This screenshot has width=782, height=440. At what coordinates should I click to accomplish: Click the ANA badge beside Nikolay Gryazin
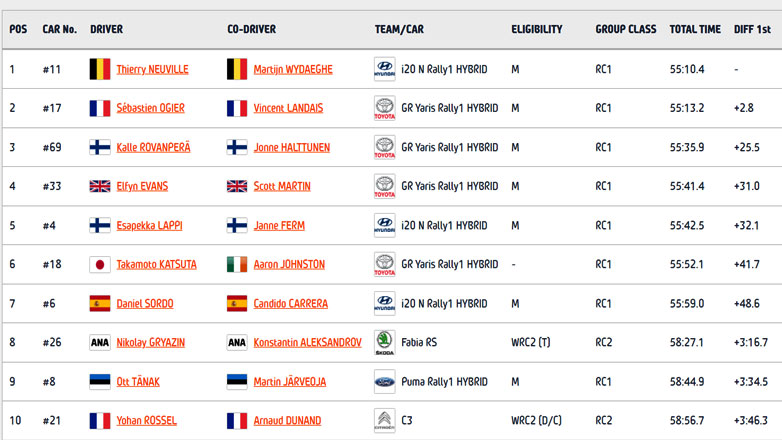click(100, 342)
